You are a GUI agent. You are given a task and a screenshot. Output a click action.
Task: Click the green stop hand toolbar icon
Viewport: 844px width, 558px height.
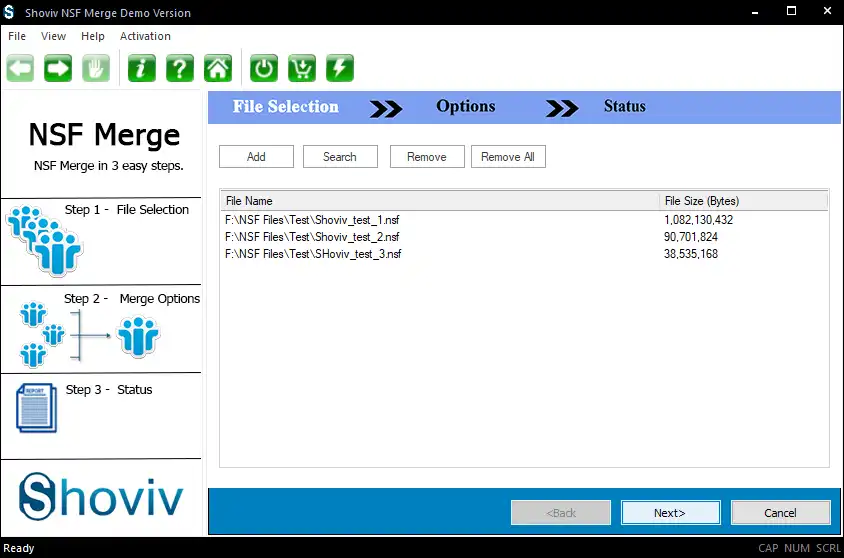[x=96, y=68]
